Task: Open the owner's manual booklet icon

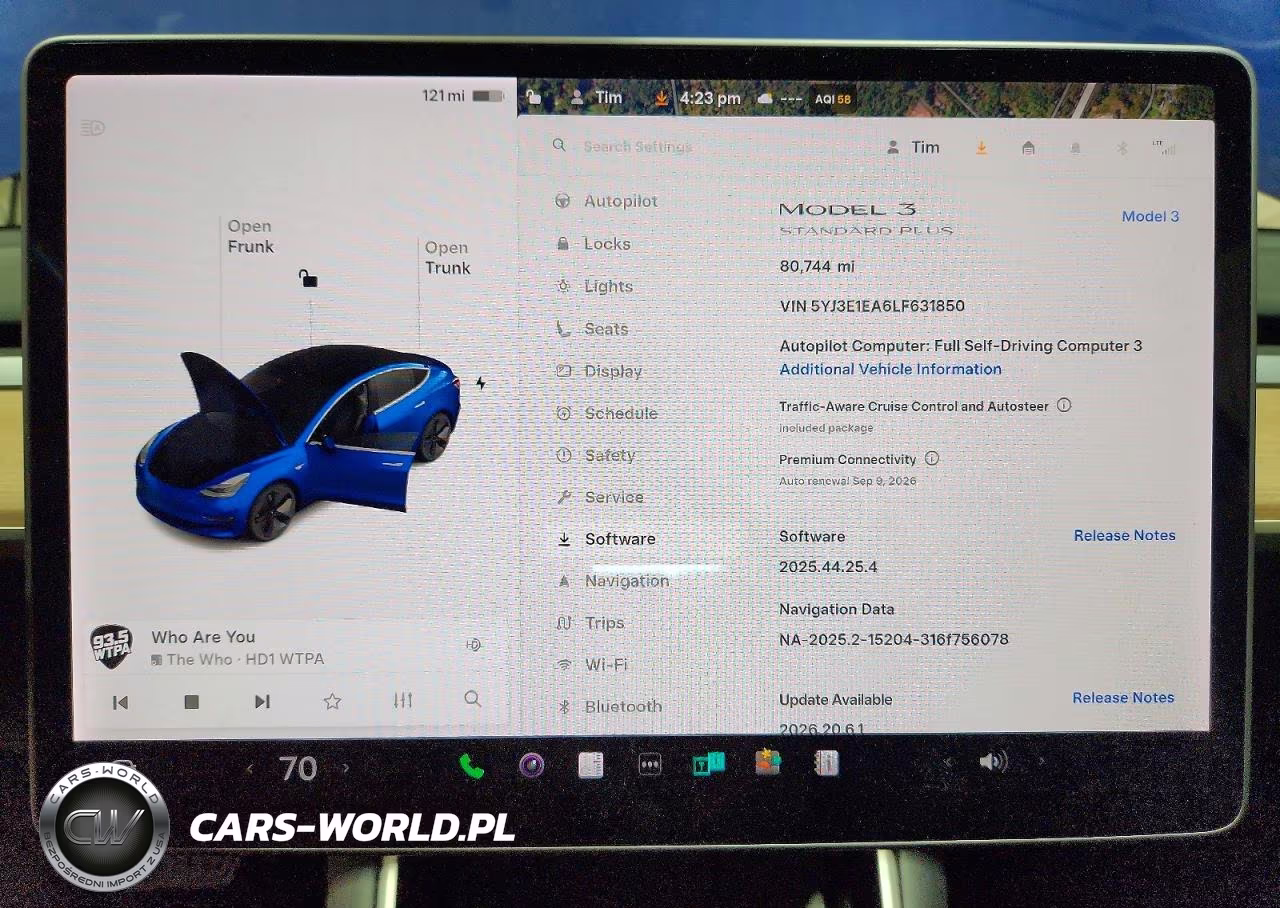Action: click(591, 765)
